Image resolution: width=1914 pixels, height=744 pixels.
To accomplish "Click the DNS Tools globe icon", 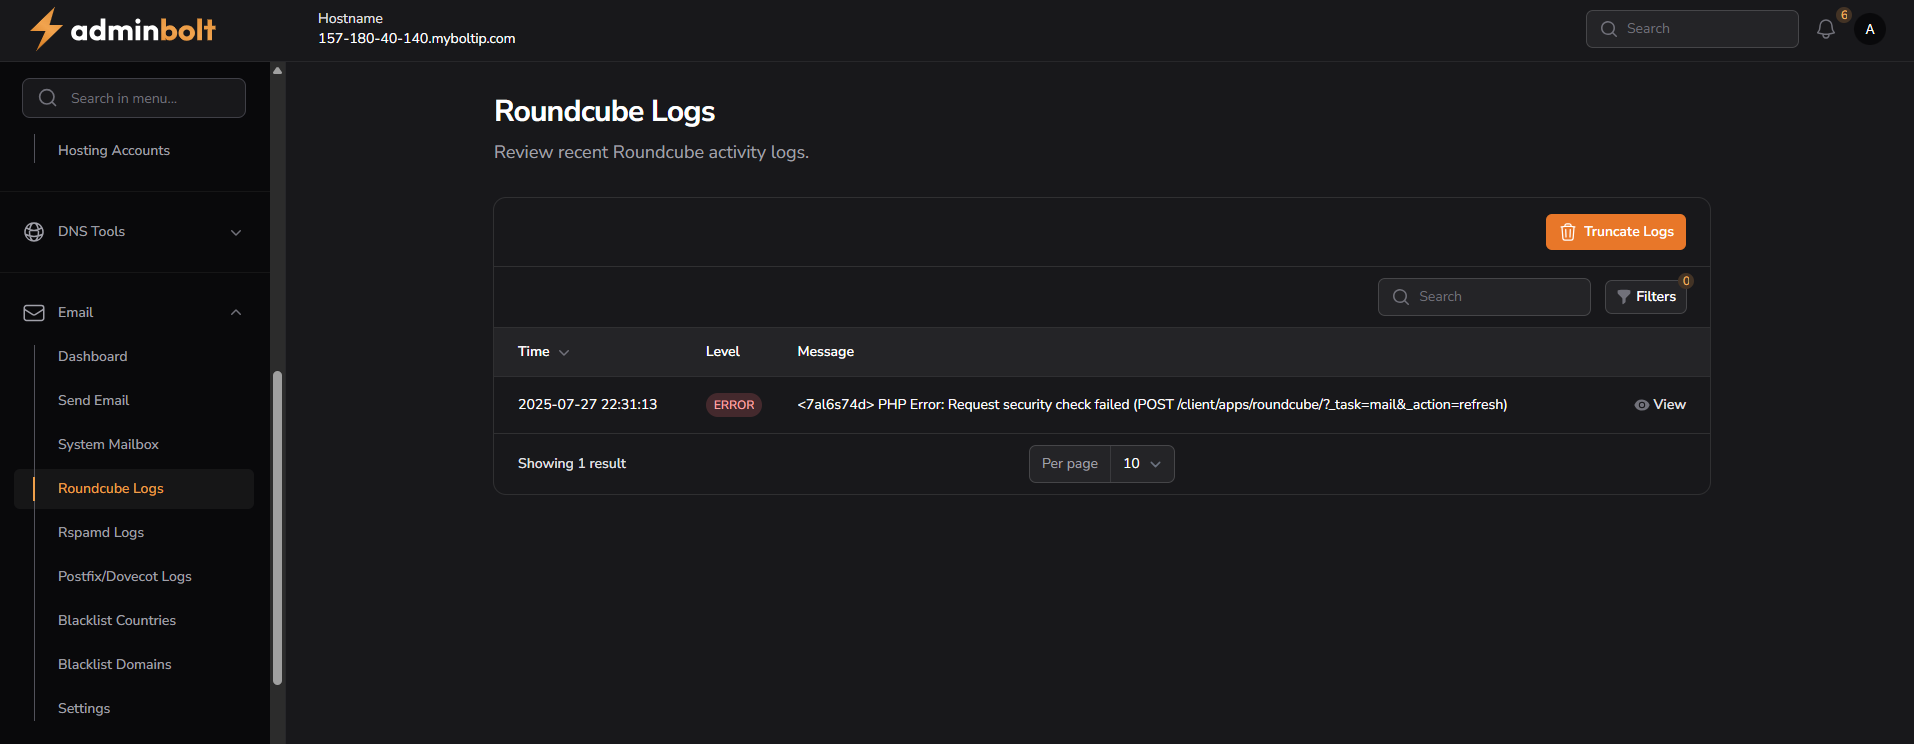I will 34,232.
